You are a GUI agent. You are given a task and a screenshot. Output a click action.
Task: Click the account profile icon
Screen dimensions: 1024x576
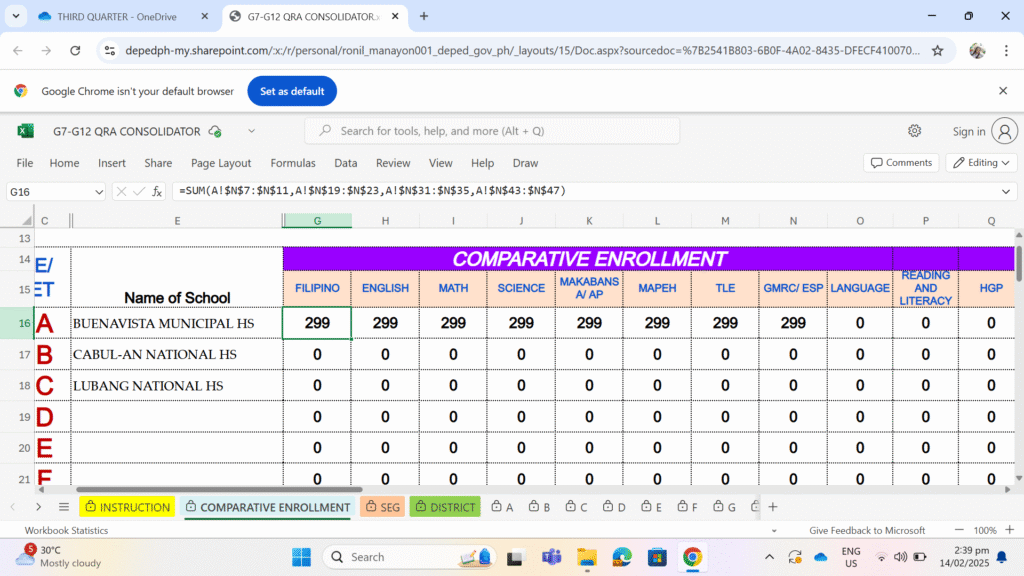click(1002, 131)
